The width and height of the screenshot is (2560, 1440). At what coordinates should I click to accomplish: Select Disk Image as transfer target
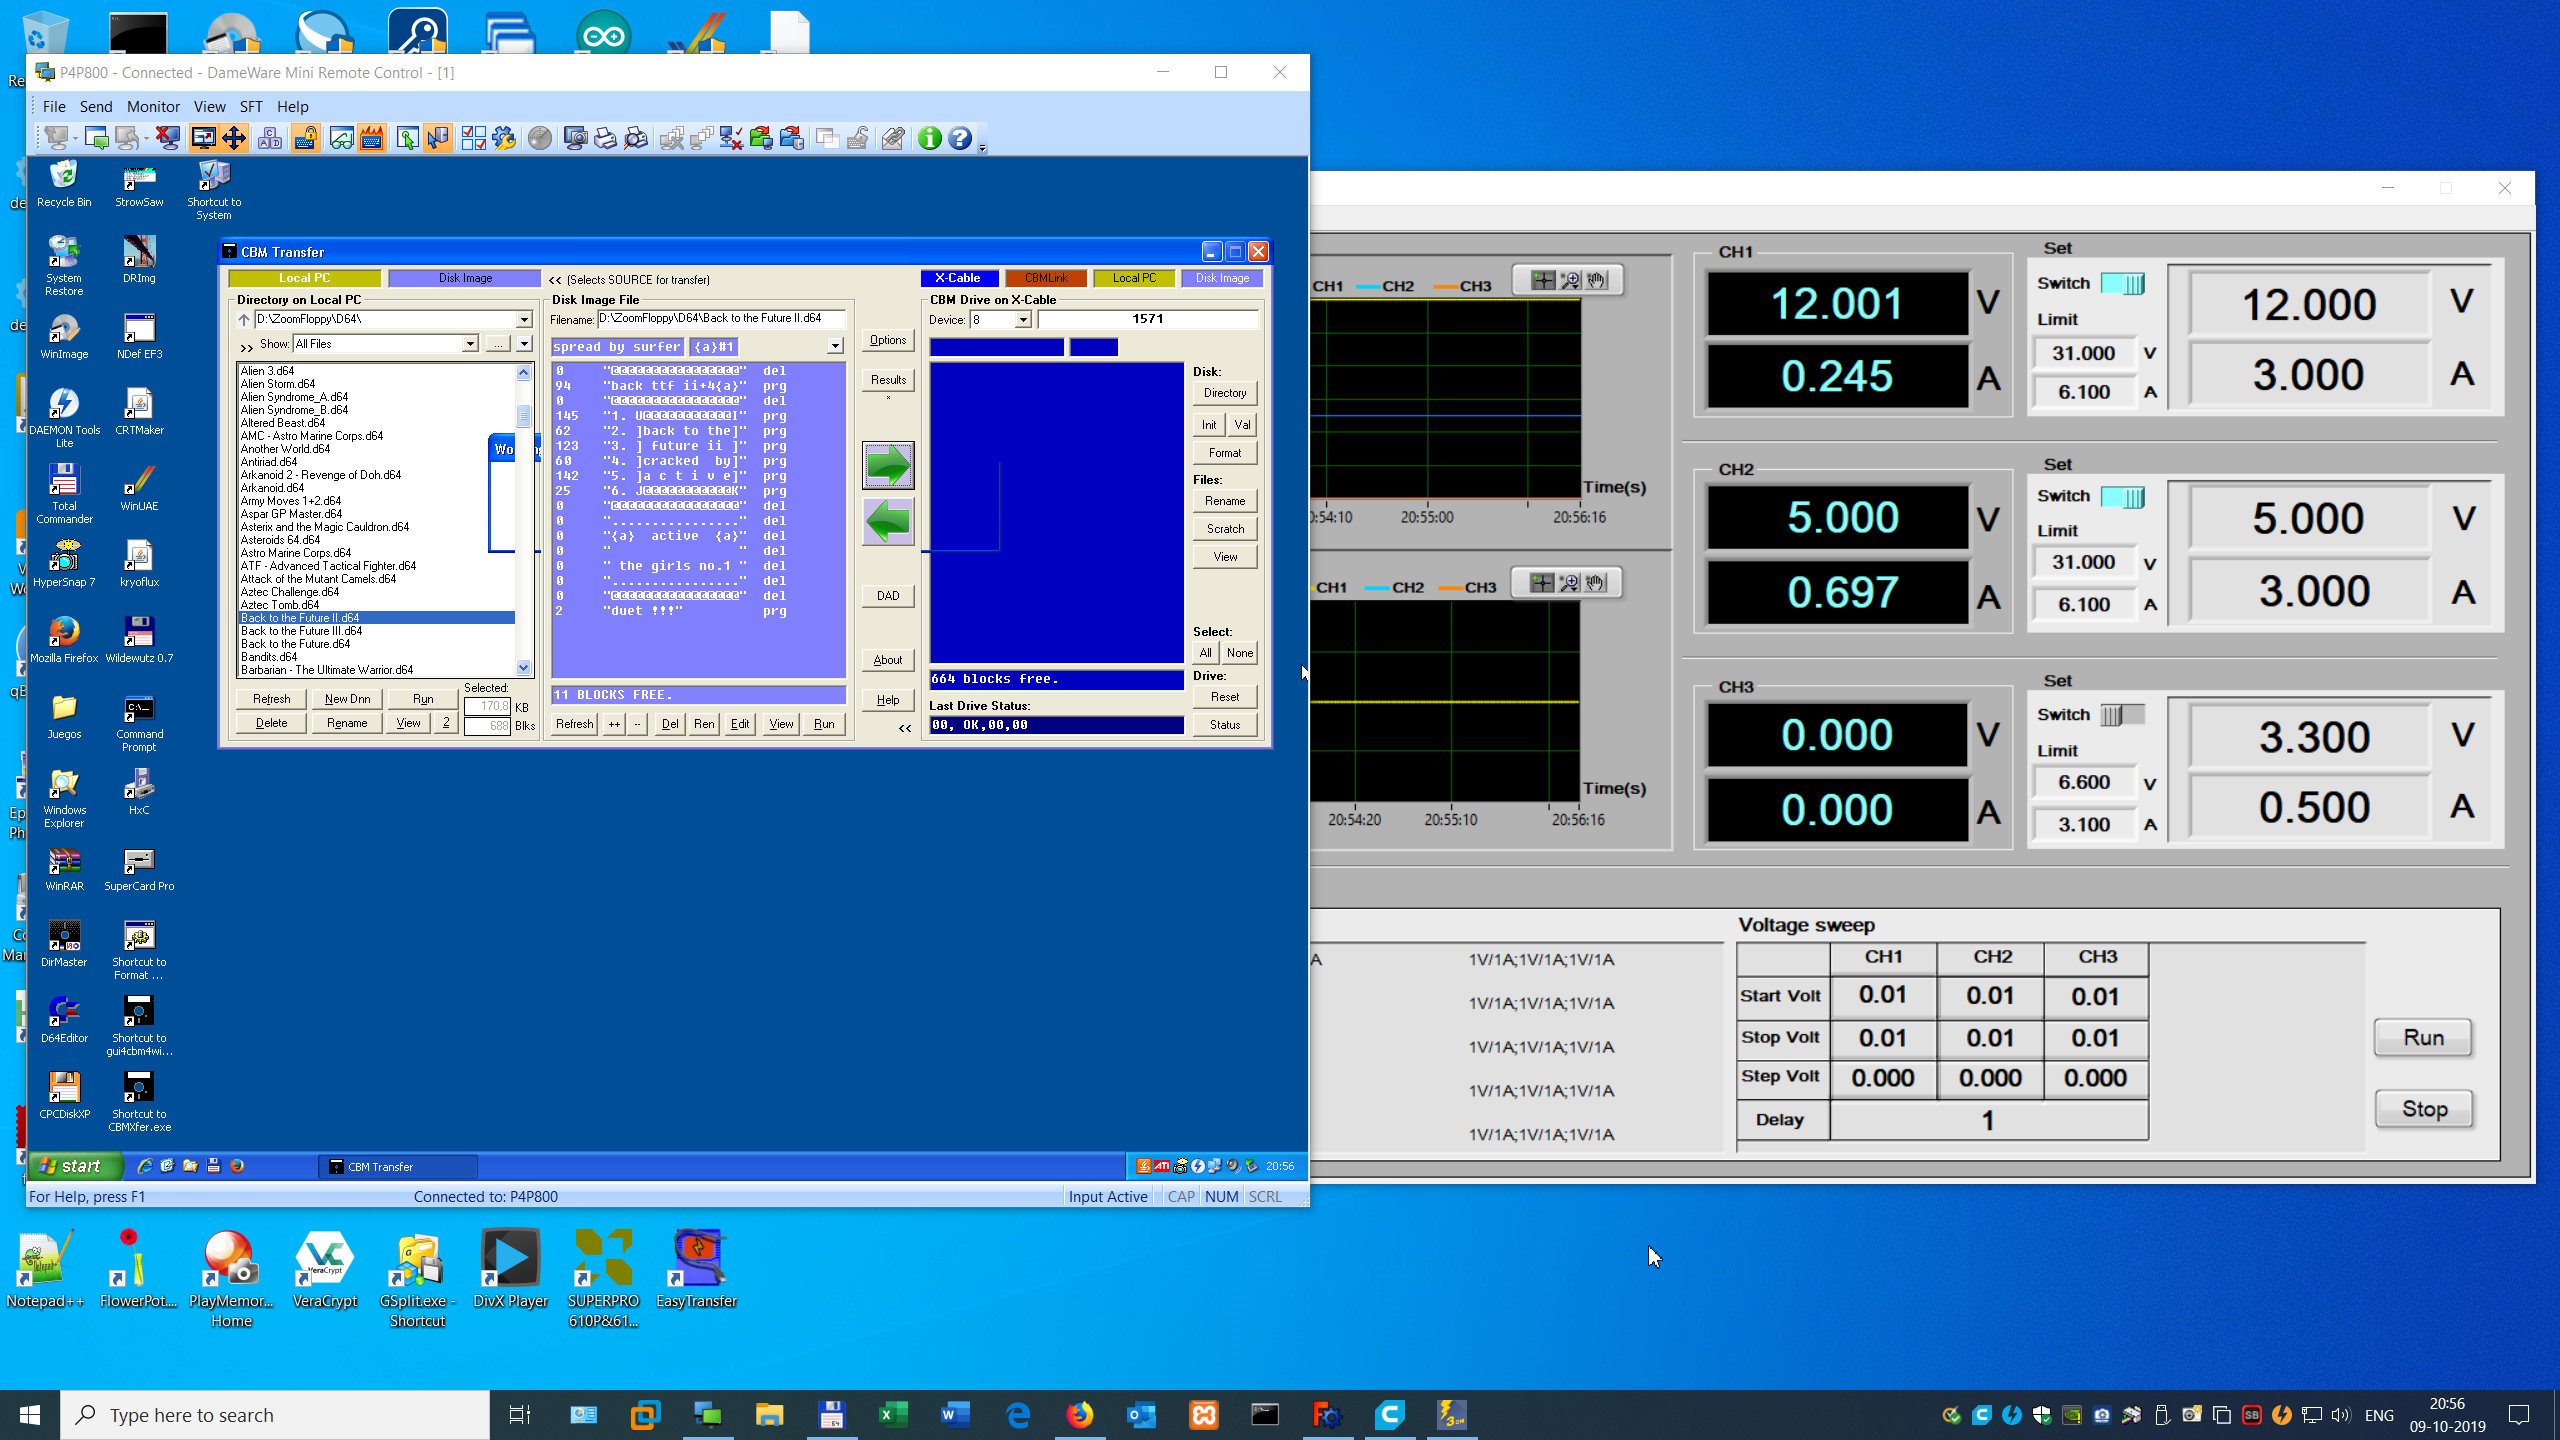(x=1222, y=278)
